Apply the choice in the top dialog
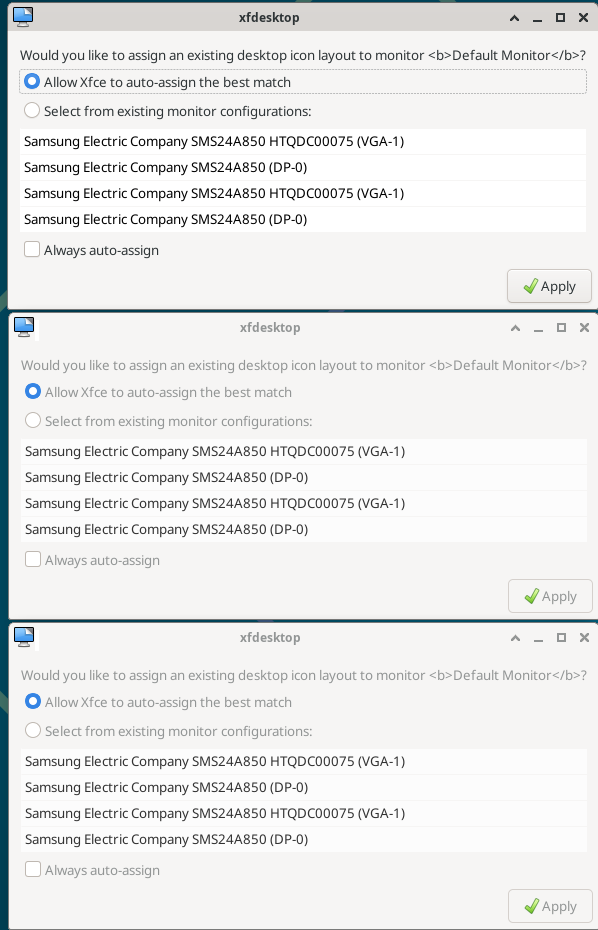 click(549, 286)
